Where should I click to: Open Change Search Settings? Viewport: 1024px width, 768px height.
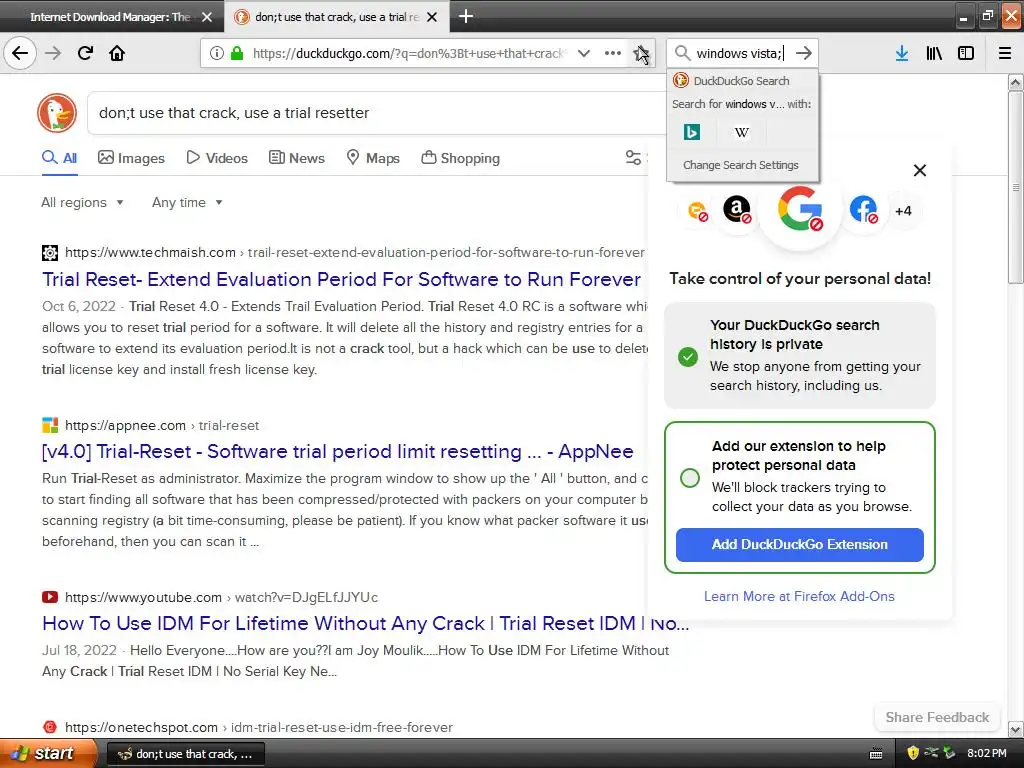click(x=741, y=165)
